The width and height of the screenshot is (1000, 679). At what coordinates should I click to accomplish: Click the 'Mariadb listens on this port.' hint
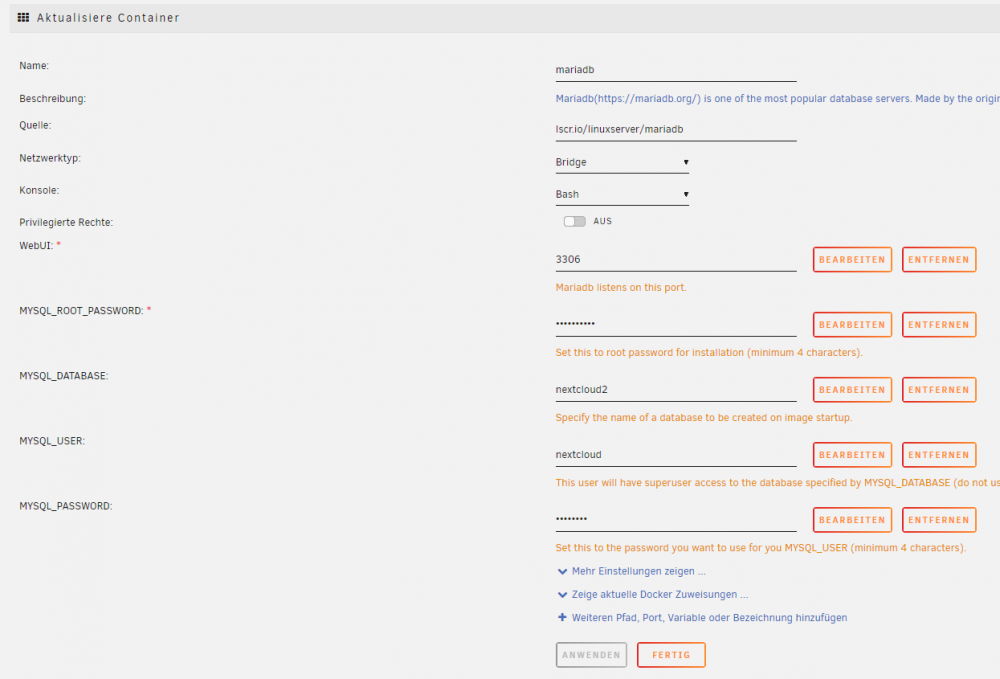621,288
